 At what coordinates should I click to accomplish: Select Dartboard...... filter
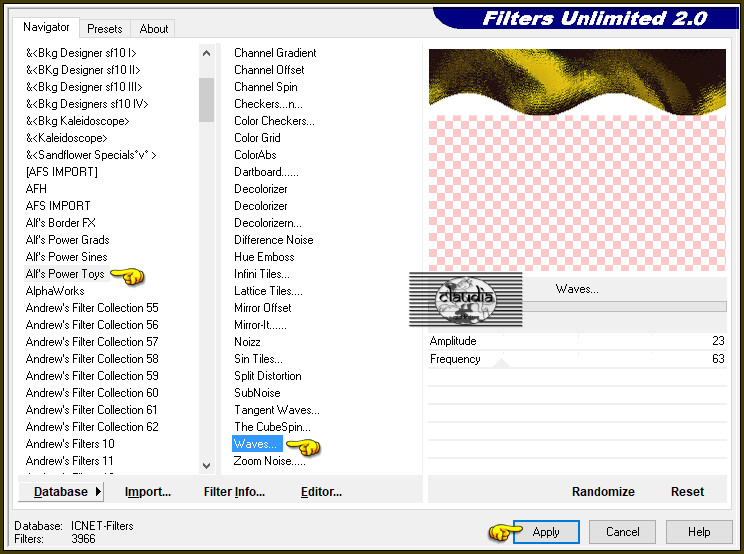tap(266, 172)
